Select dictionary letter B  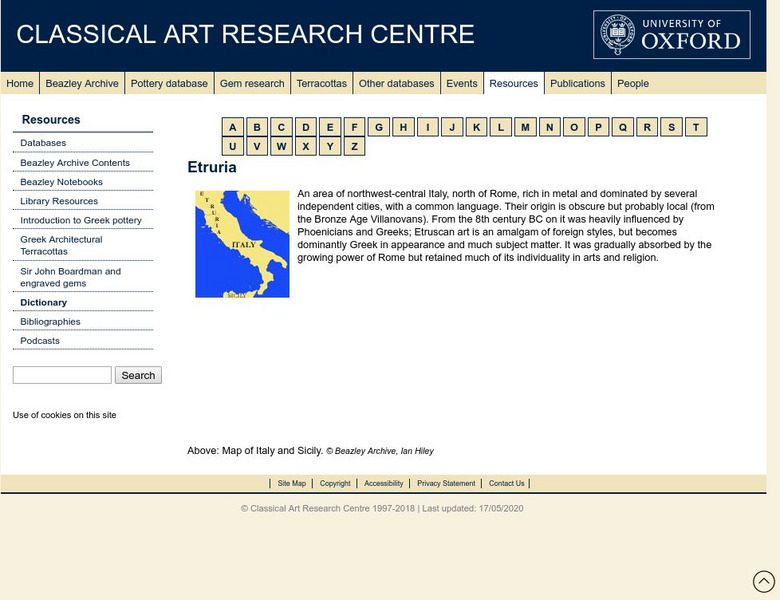[257, 127]
